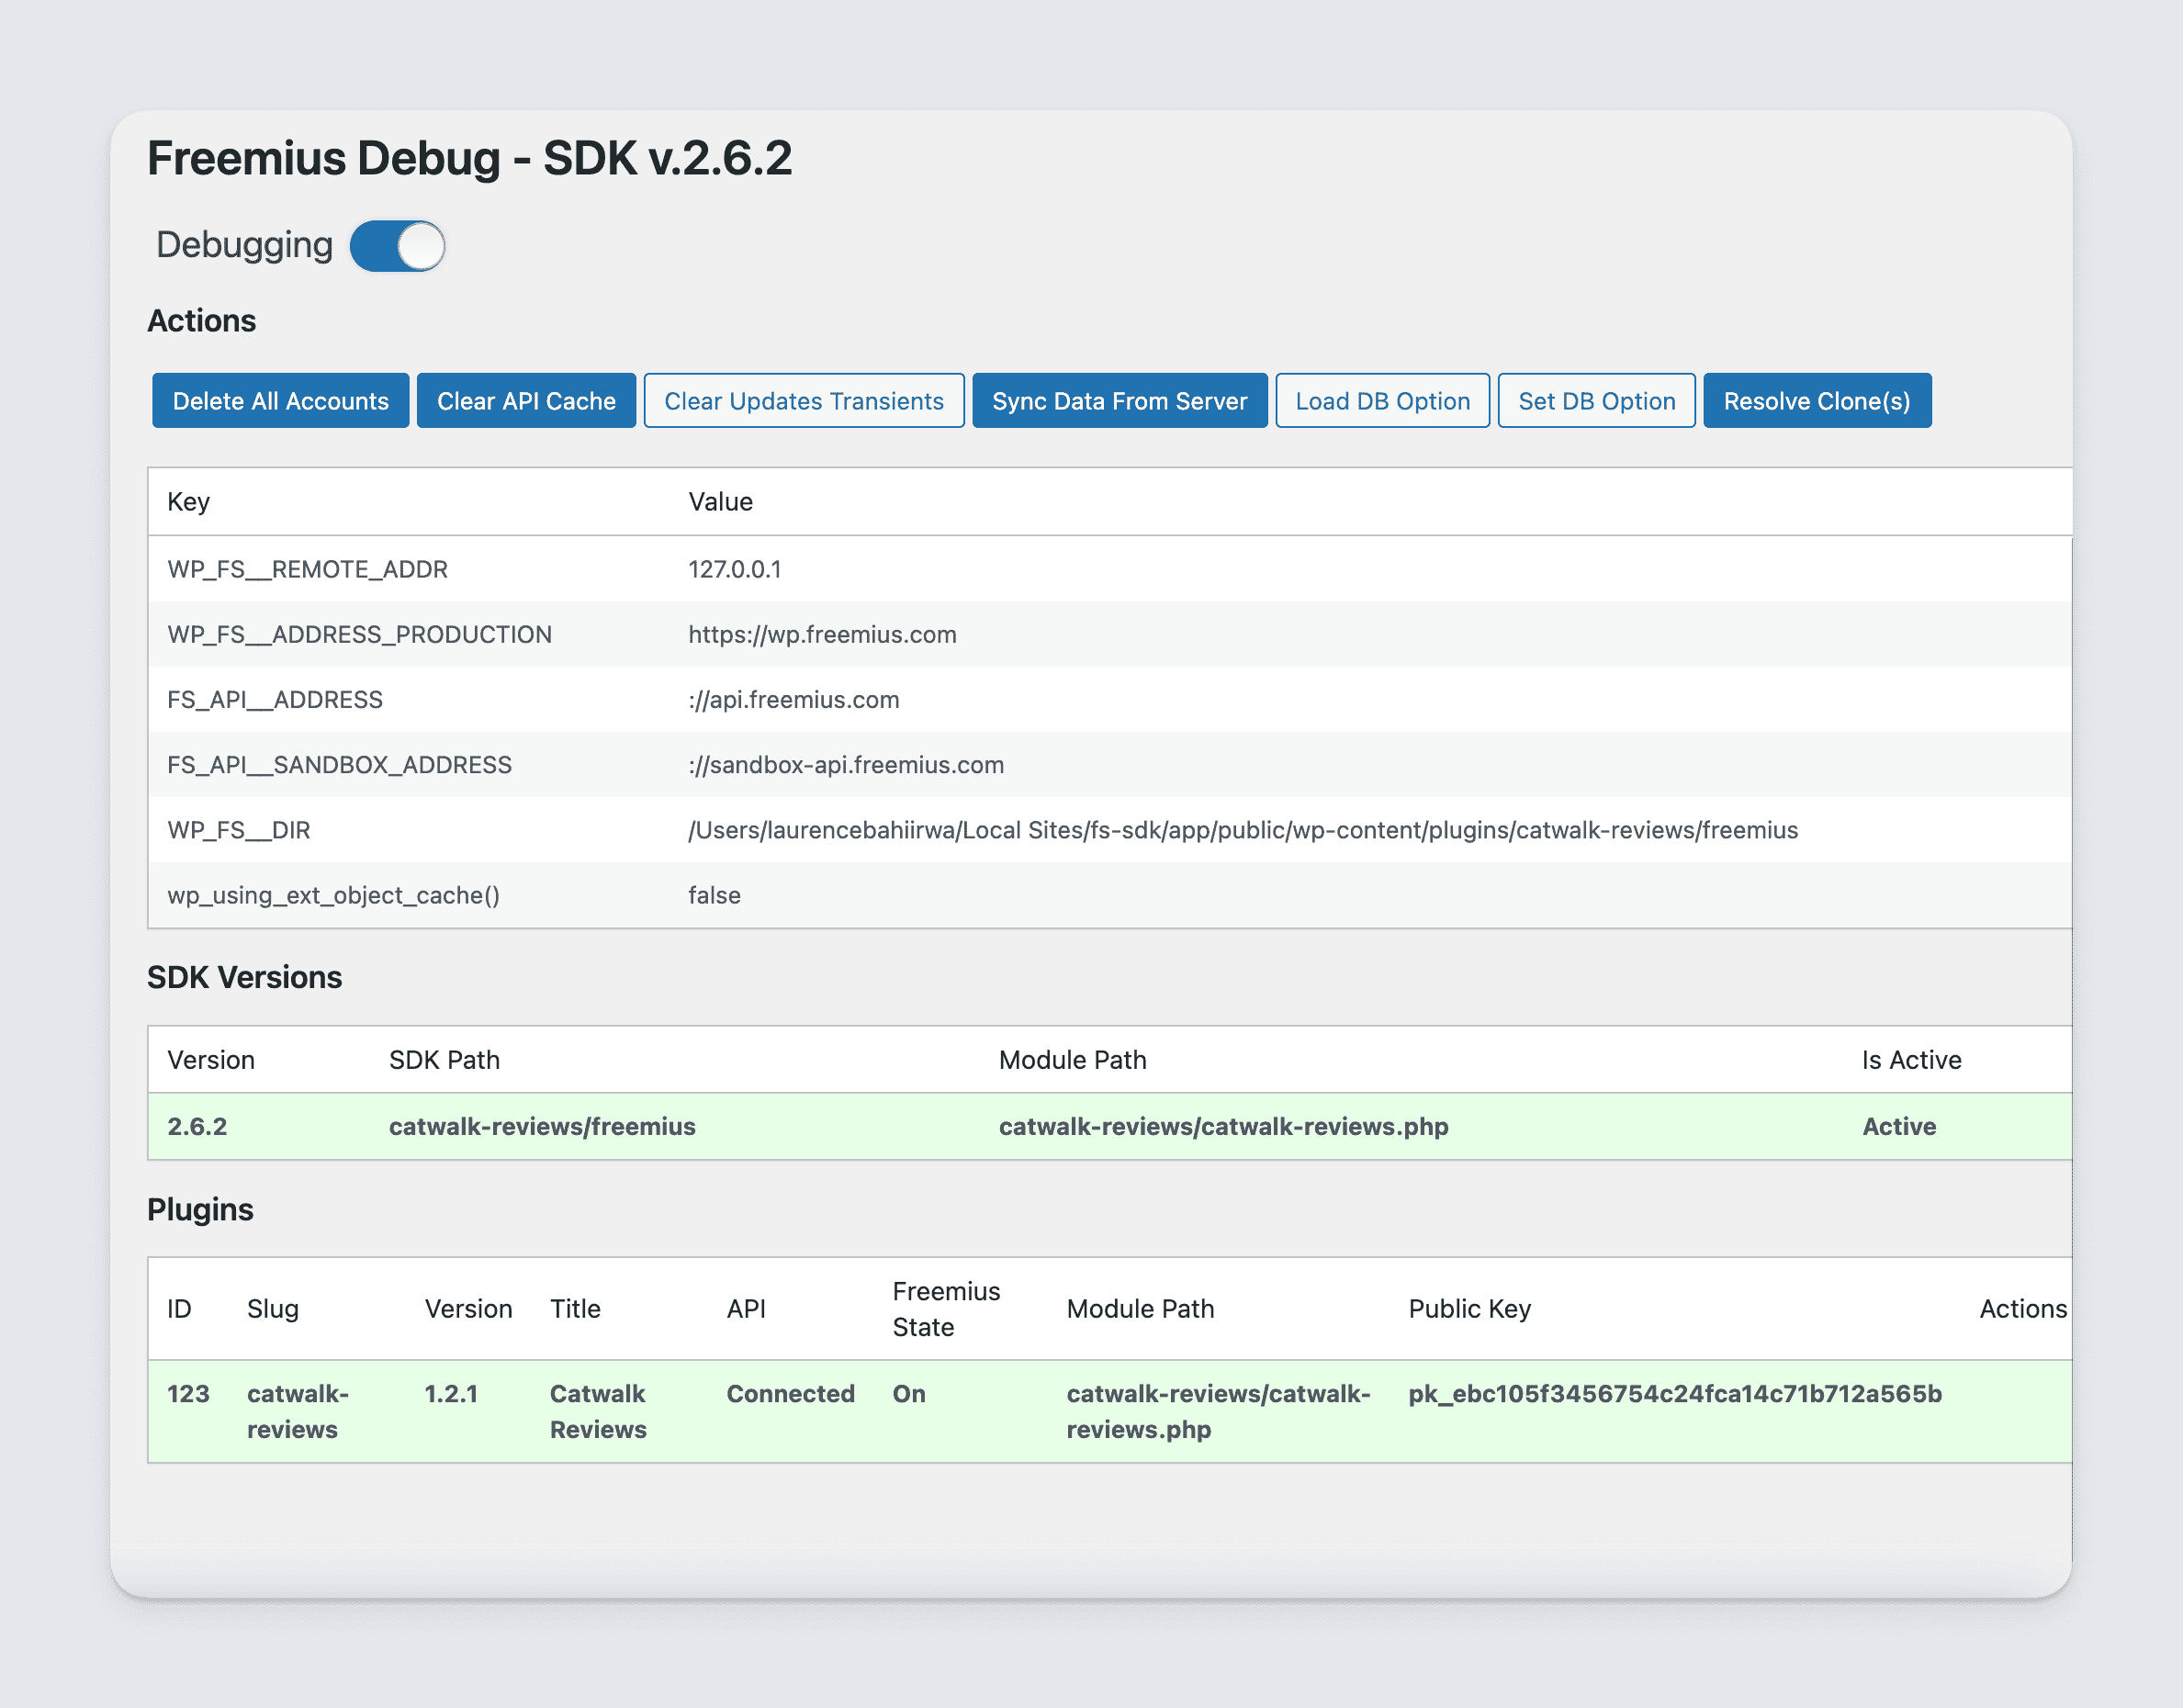
Task: Click the SDK Versions heading
Action: (244, 976)
